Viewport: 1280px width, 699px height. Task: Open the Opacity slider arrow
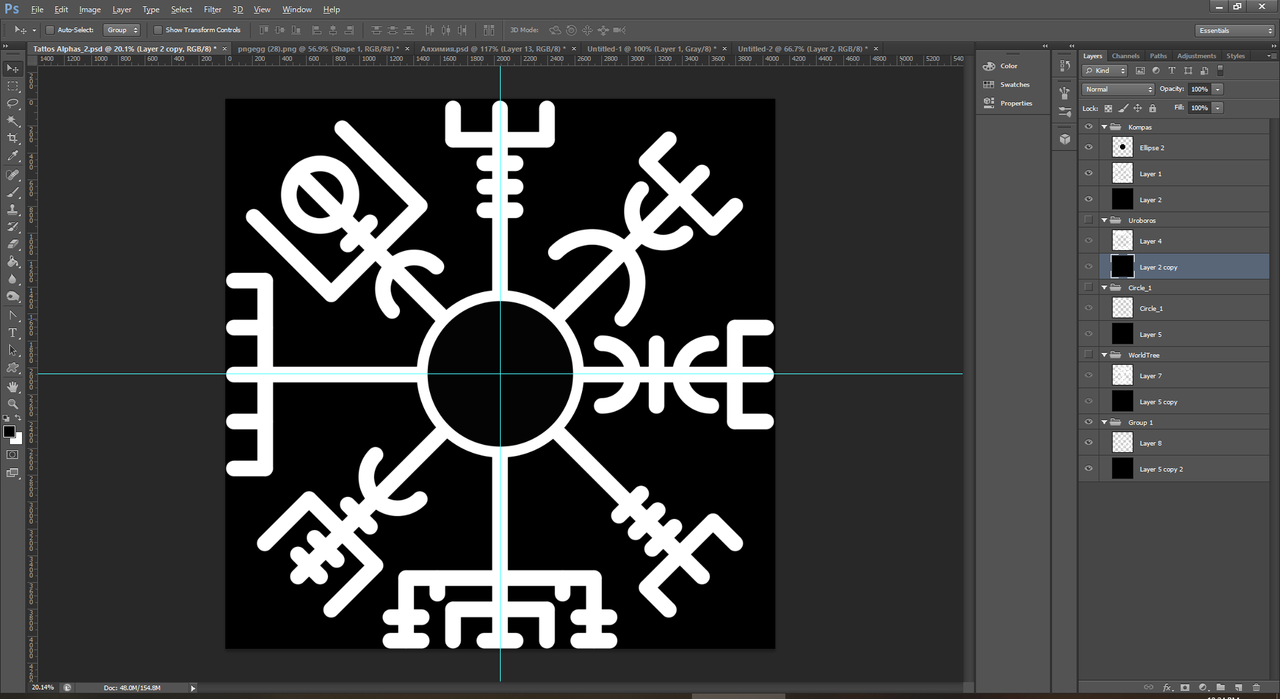pos(1217,89)
